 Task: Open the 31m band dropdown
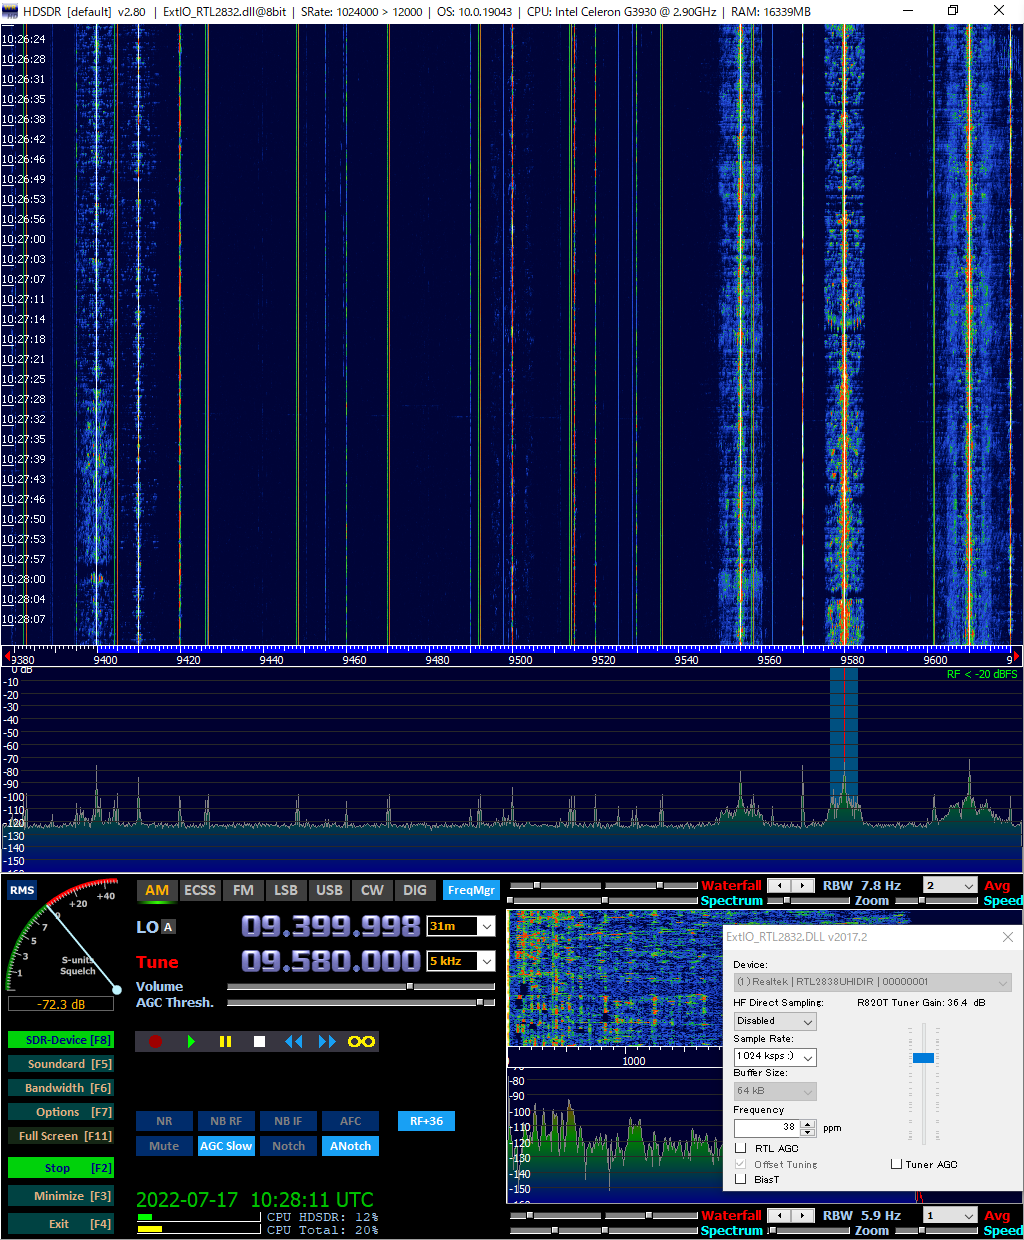[x=487, y=927]
